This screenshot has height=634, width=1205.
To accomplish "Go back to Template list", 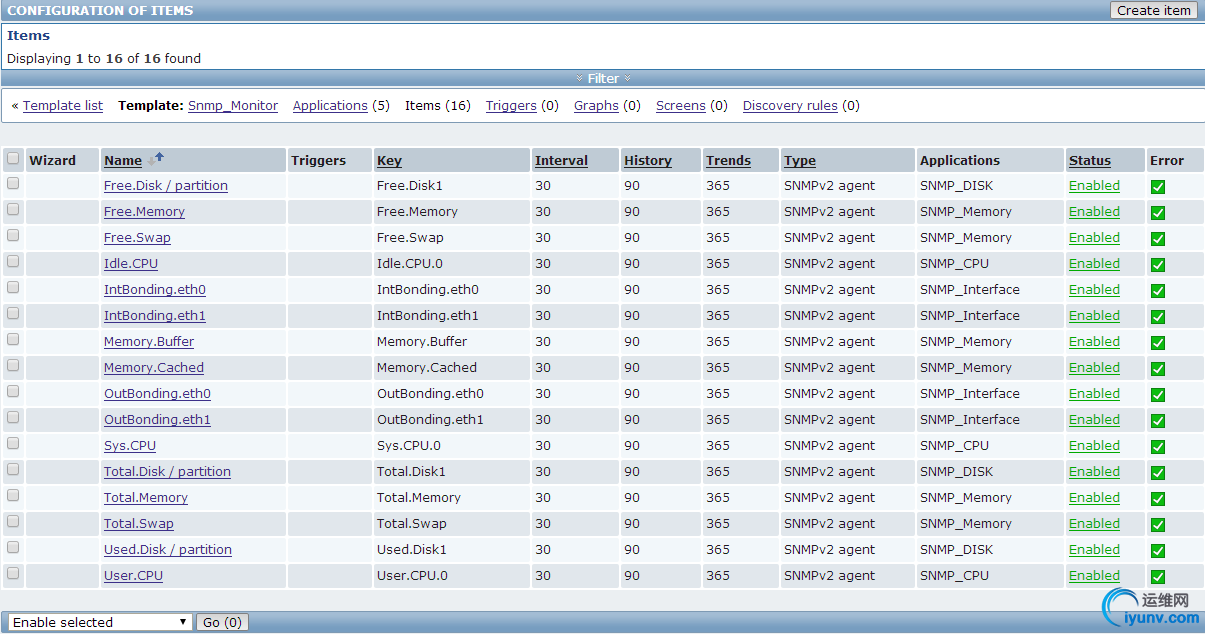I will [63, 105].
